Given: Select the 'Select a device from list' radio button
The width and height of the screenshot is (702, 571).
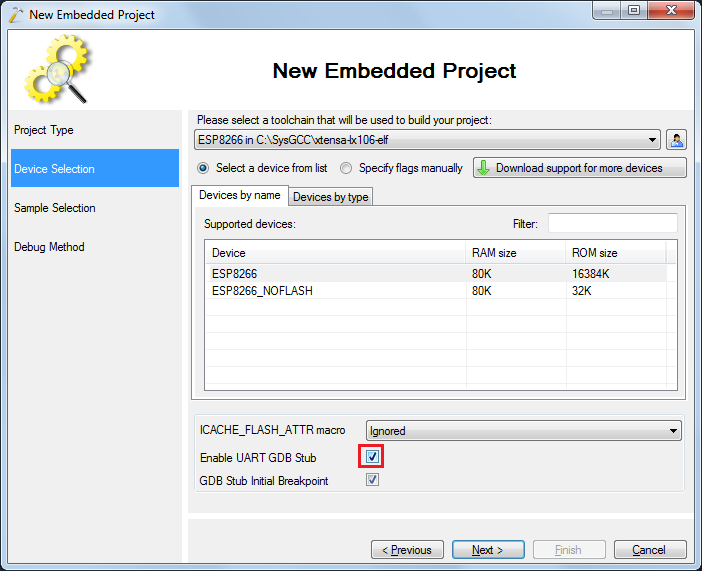Looking at the screenshot, I should tap(203, 168).
